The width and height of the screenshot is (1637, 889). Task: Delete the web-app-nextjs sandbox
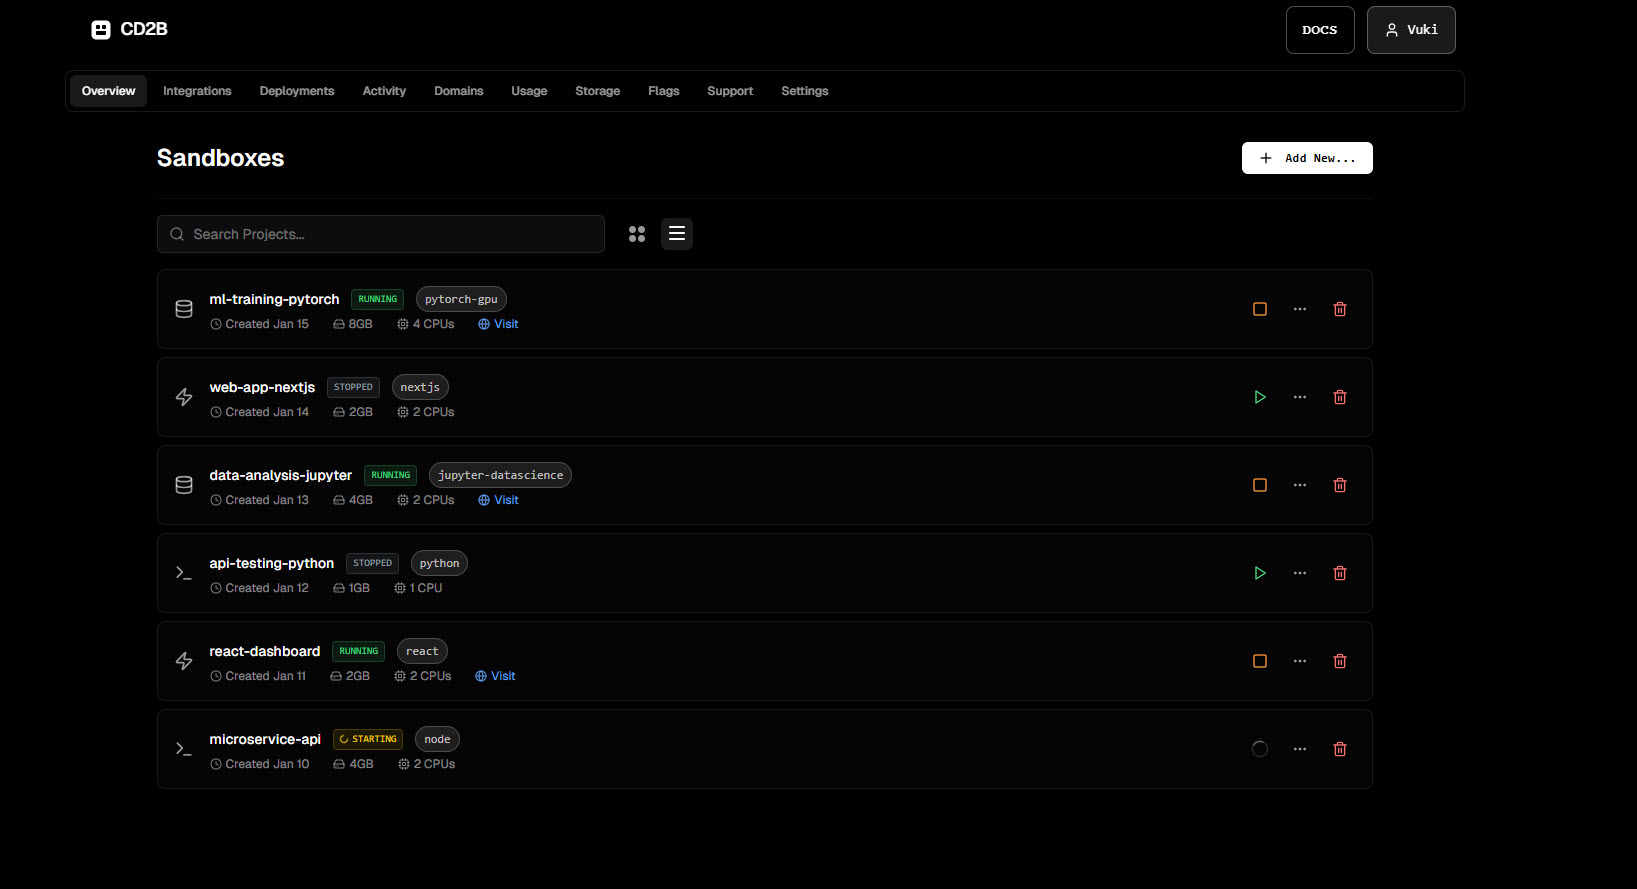point(1340,397)
